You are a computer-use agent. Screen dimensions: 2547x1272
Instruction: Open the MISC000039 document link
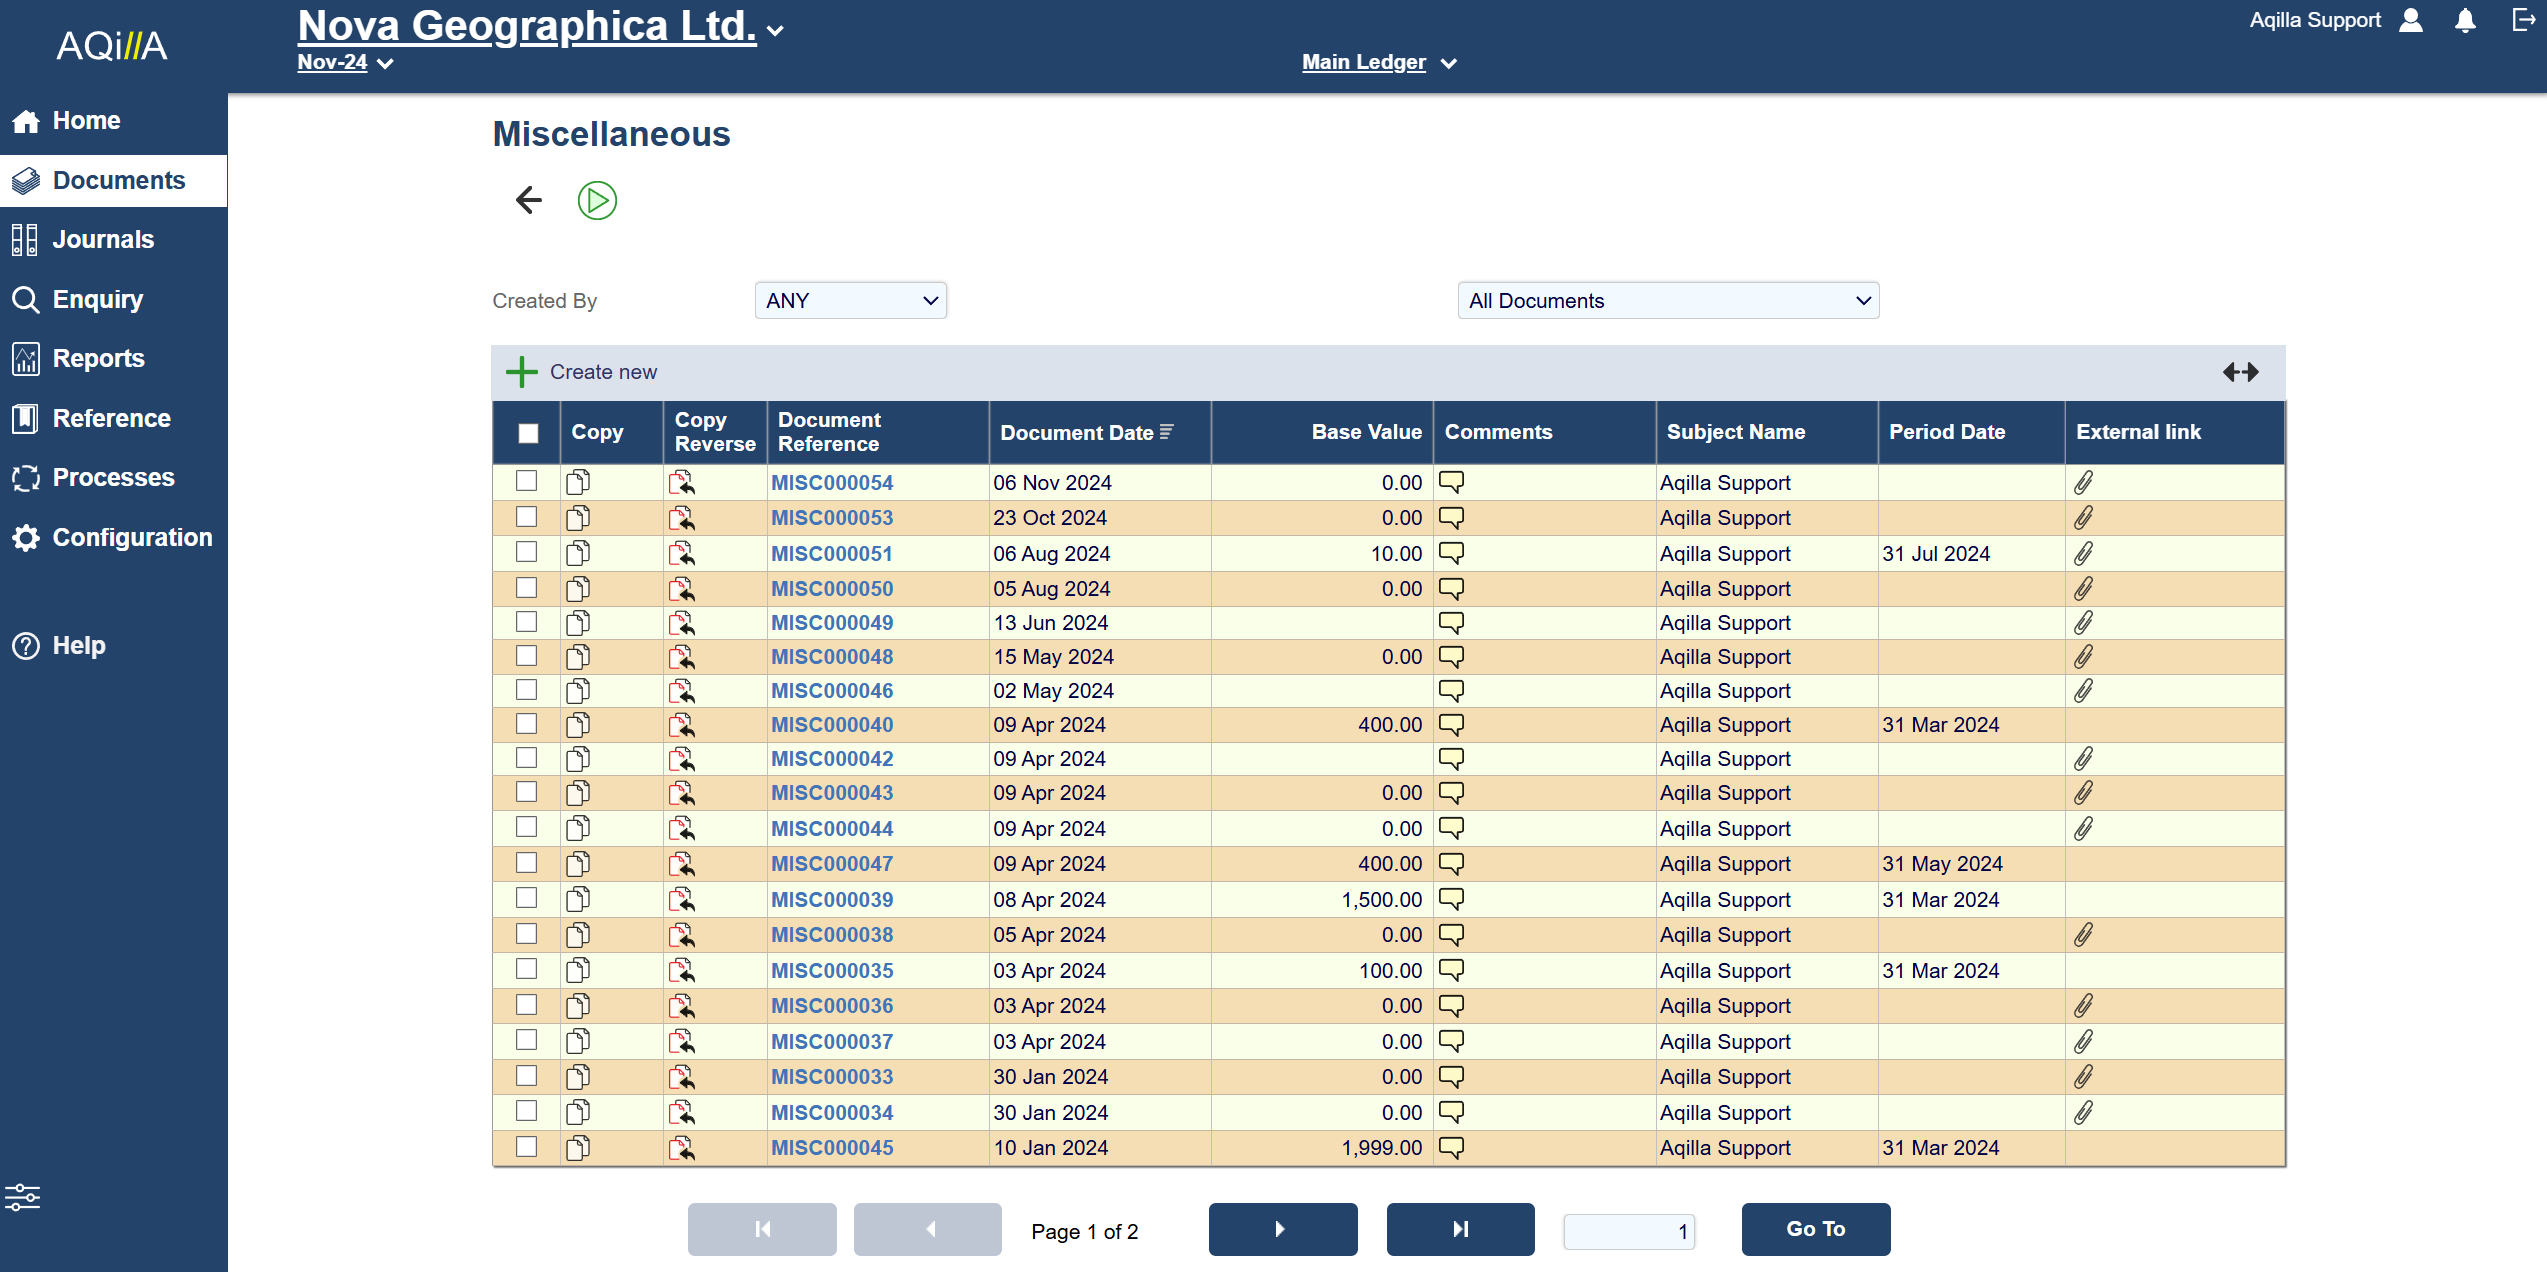(x=832, y=900)
